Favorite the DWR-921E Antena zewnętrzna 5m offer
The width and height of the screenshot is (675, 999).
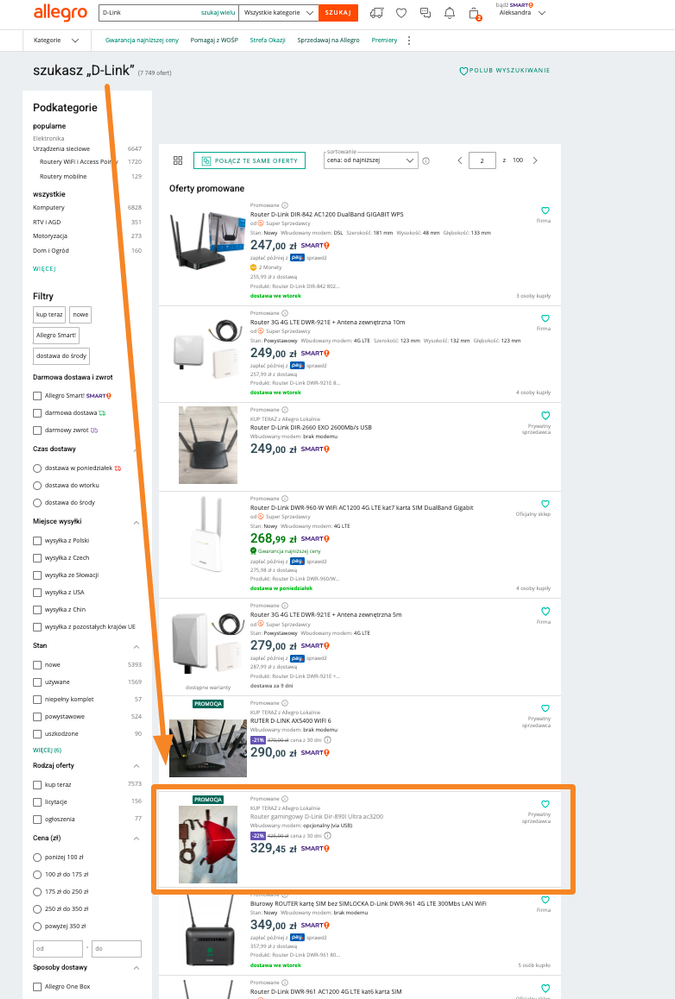[x=545, y=611]
